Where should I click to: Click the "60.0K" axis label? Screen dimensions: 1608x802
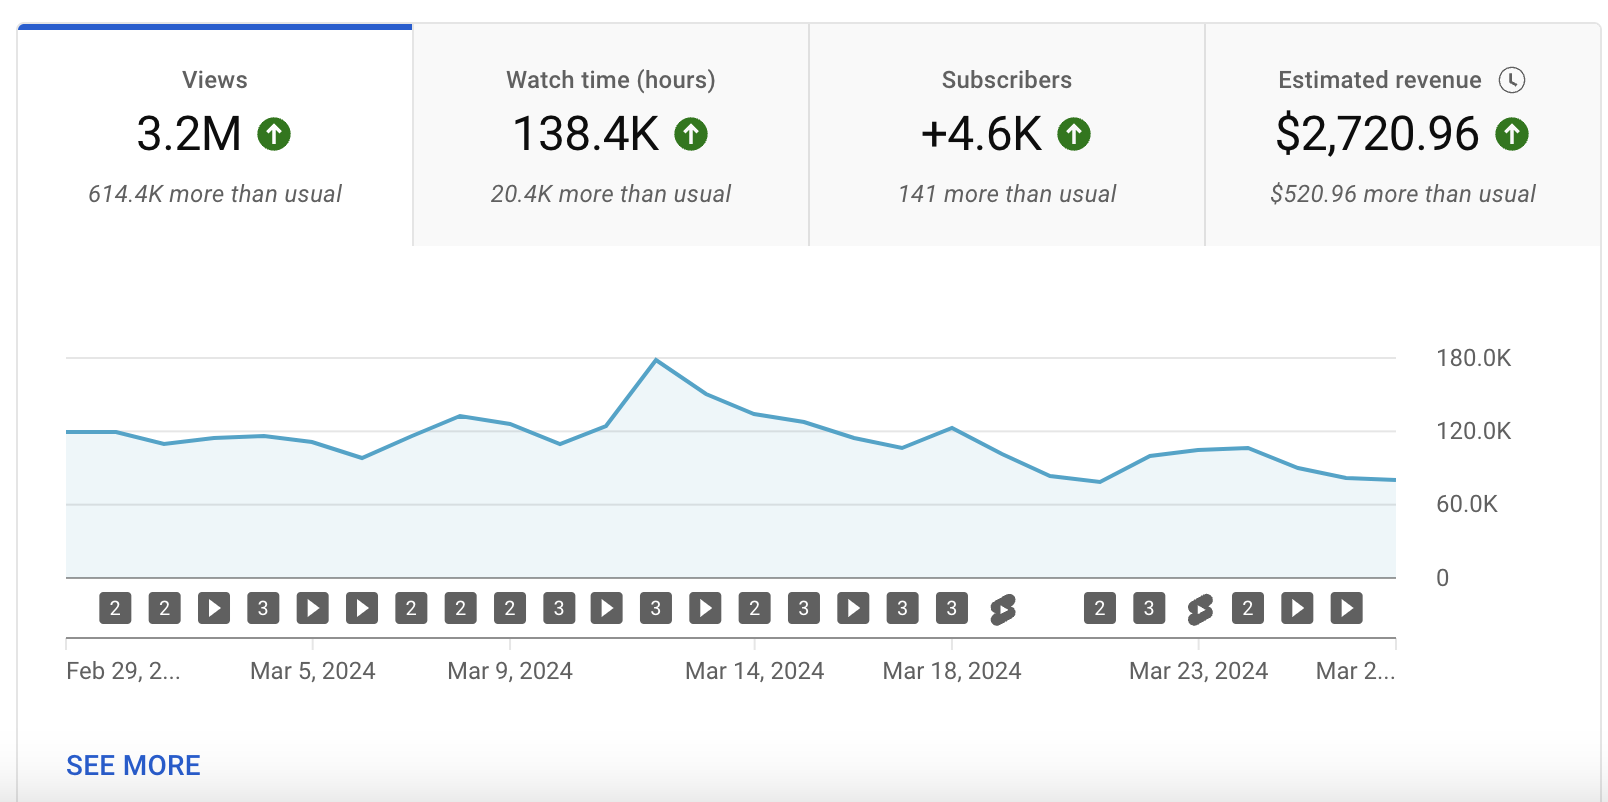[1467, 504]
